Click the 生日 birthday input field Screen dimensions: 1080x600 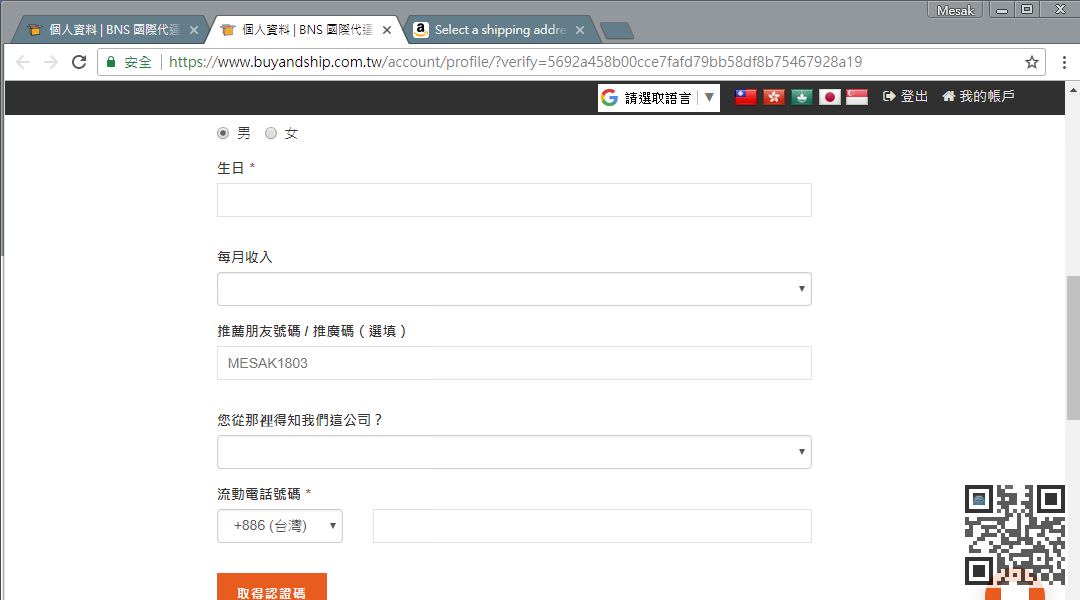tap(514, 200)
